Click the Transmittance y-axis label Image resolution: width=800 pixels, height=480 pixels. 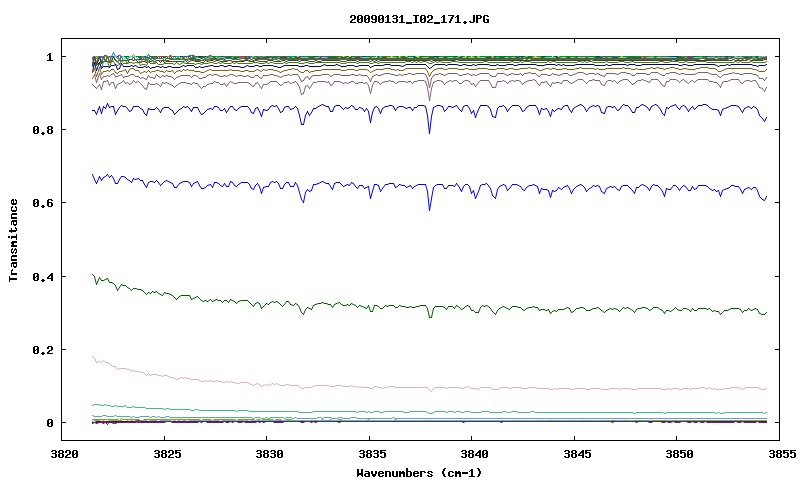click(x=13, y=240)
